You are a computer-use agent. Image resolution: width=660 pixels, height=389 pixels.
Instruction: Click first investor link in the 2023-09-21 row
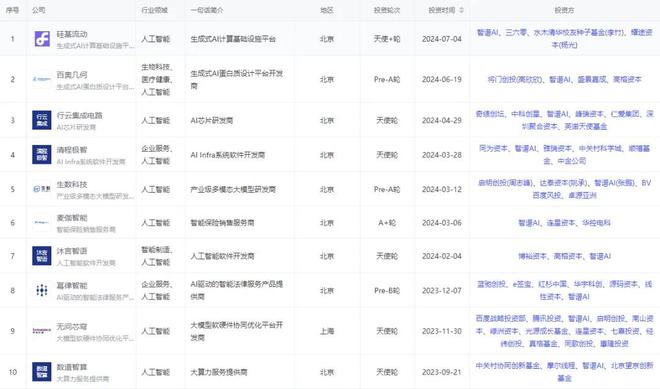[x=508, y=365]
